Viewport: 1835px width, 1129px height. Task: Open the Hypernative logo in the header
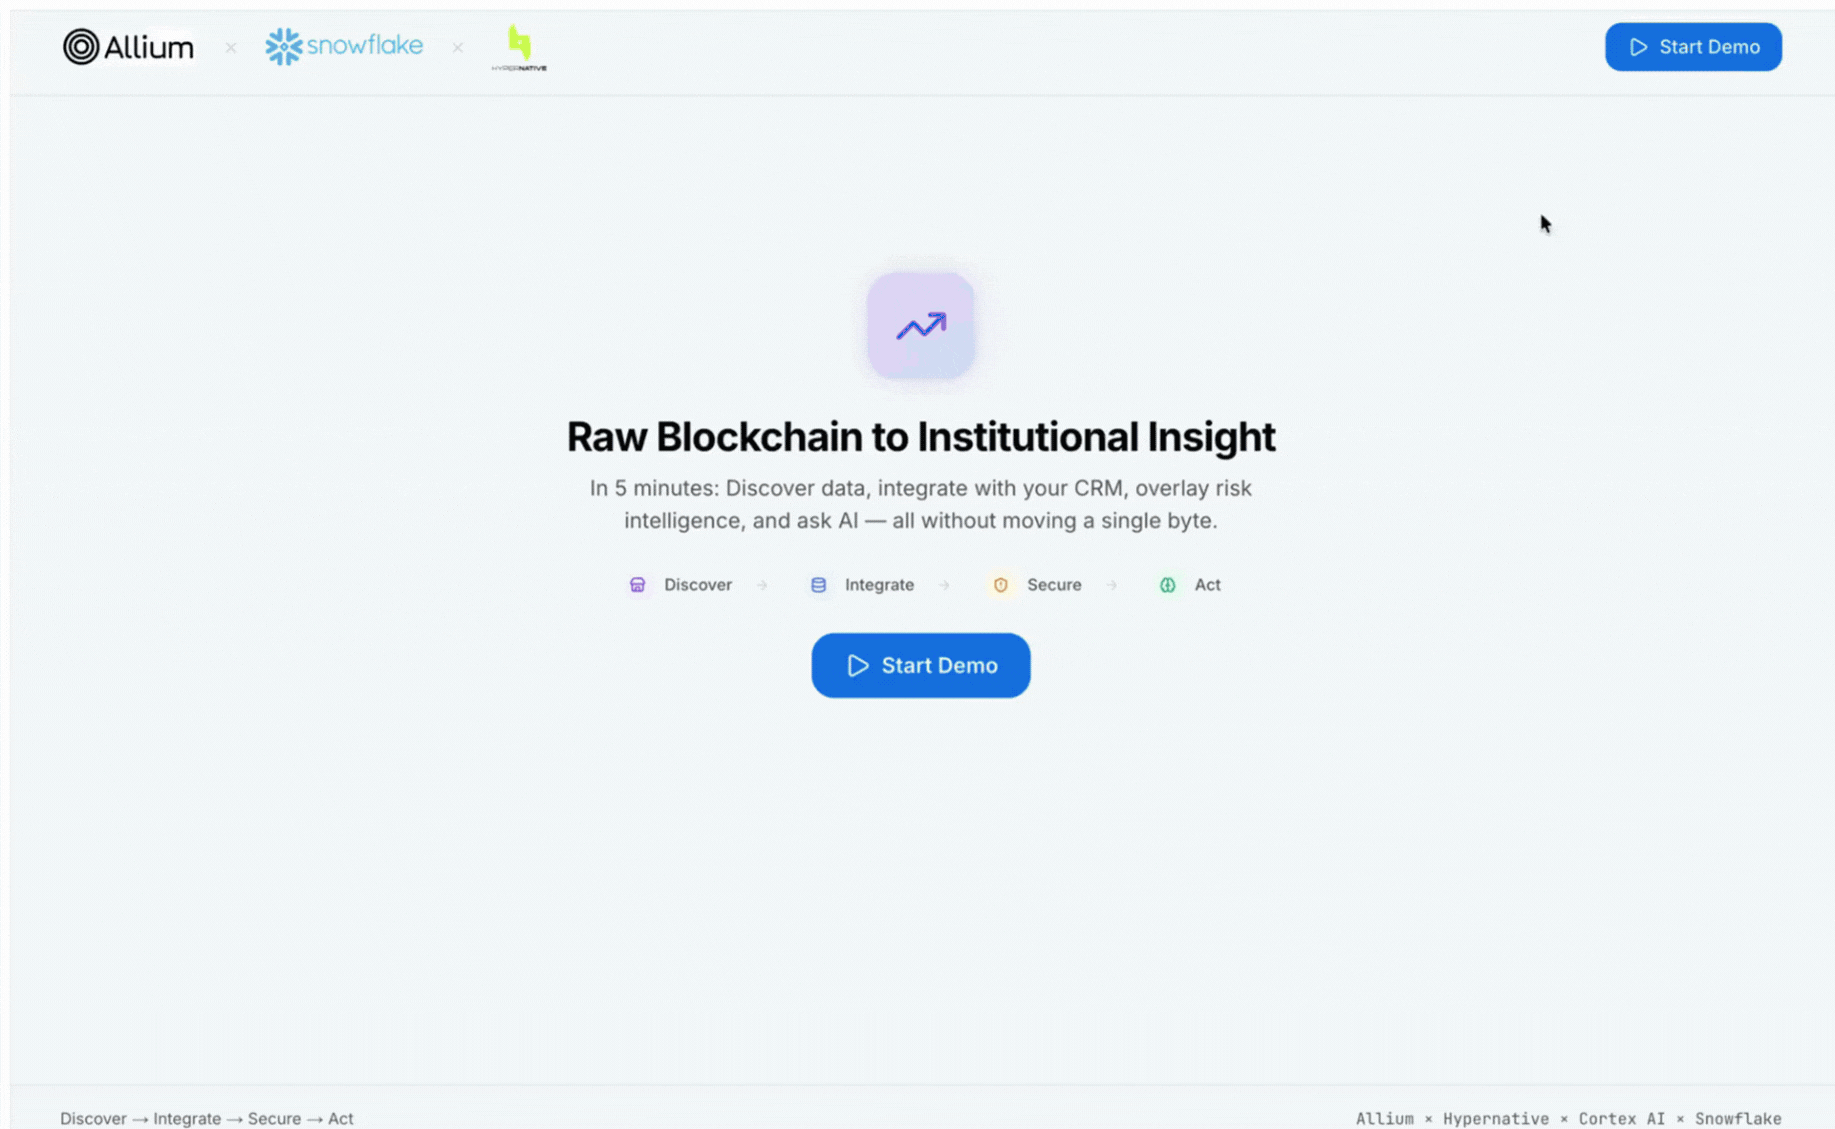point(518,44)
